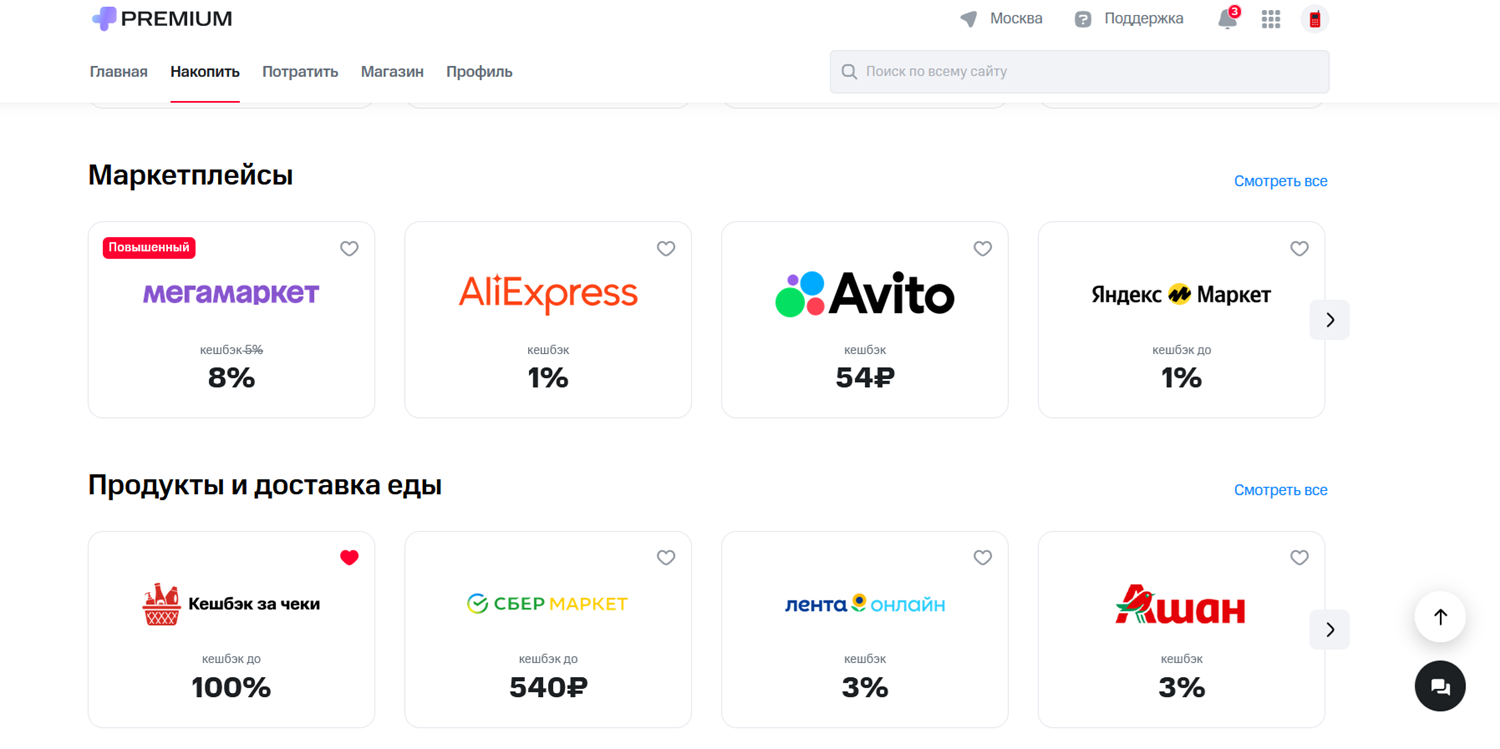Add Мегамаркет to favorites with heart

tap(349, 249)
